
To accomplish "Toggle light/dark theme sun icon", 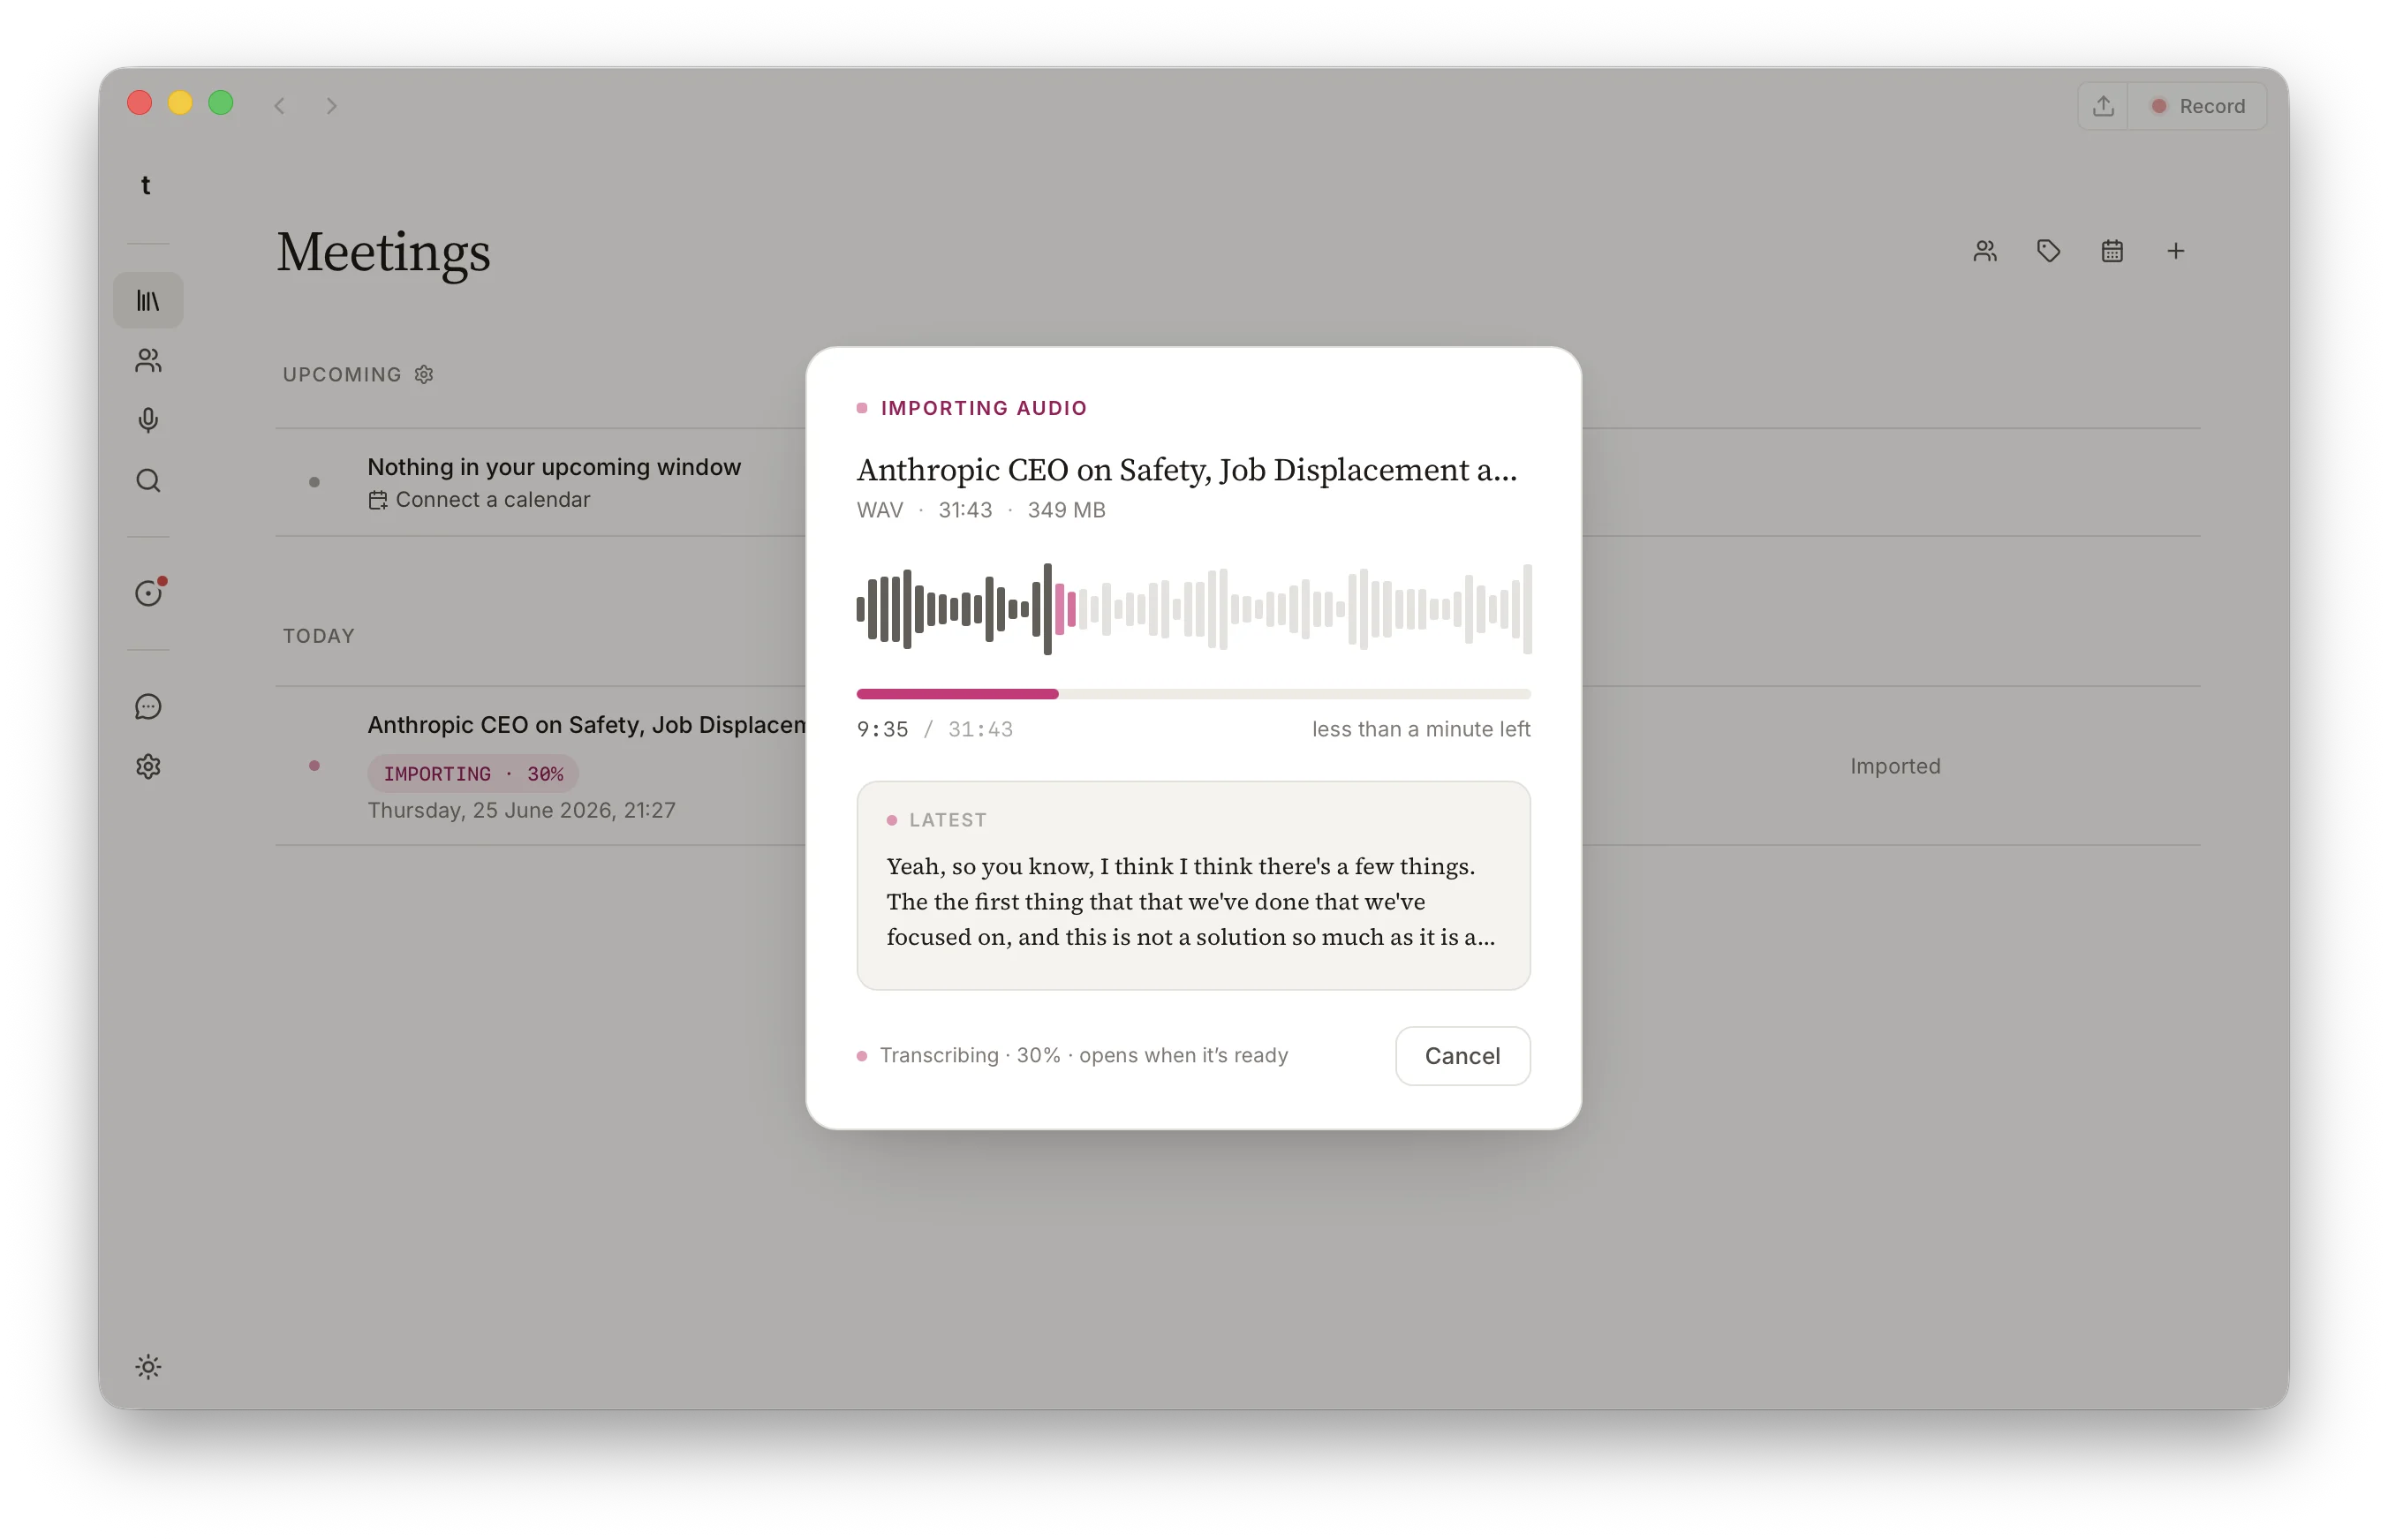I will 148,1367.
